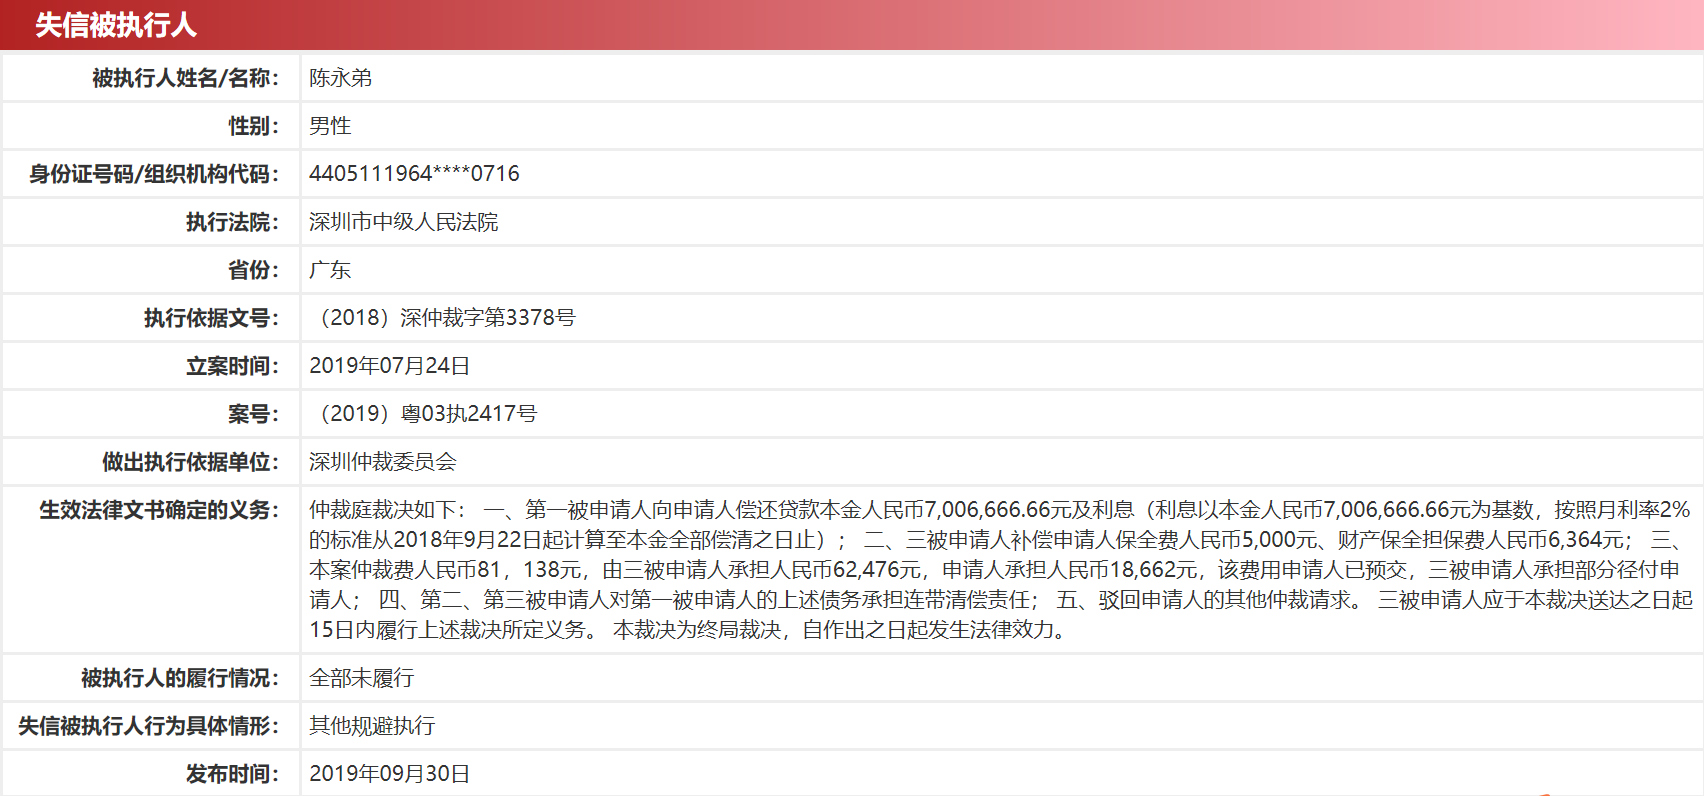
Task: Click the 生效法律文书确定的义务 label
Action: tap(159, 510)
